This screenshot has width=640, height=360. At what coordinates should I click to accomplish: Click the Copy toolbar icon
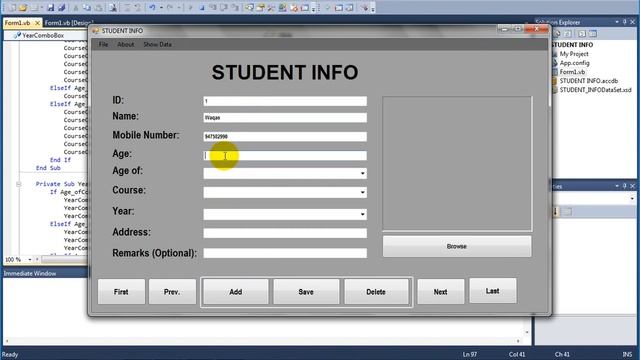tap(87, 8)
